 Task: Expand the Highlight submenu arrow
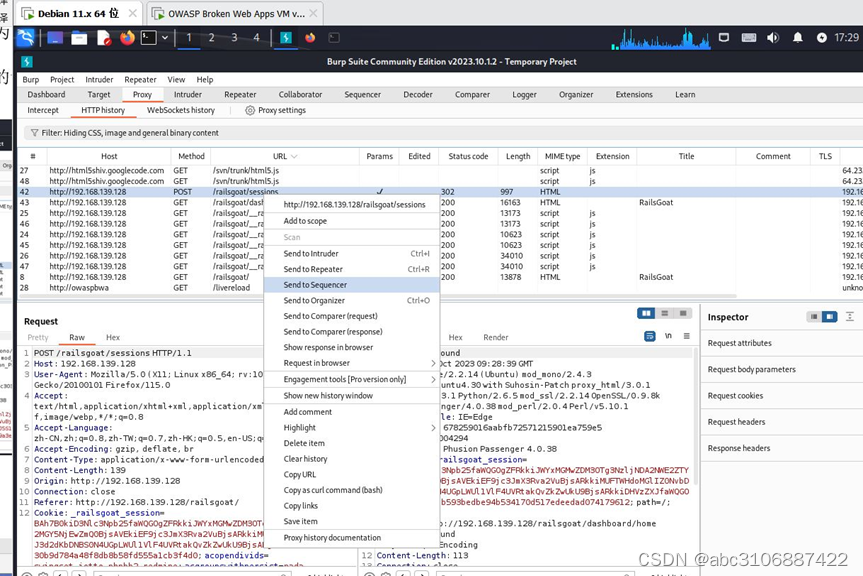pos(433,428)
